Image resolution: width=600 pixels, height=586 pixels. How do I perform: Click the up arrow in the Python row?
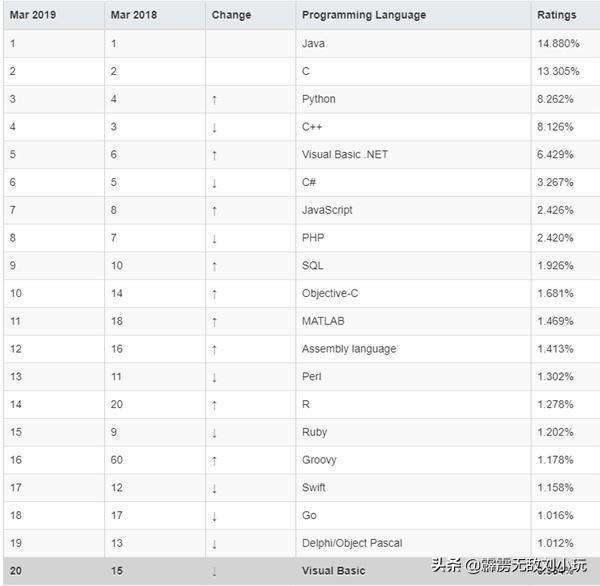(214, 100)
